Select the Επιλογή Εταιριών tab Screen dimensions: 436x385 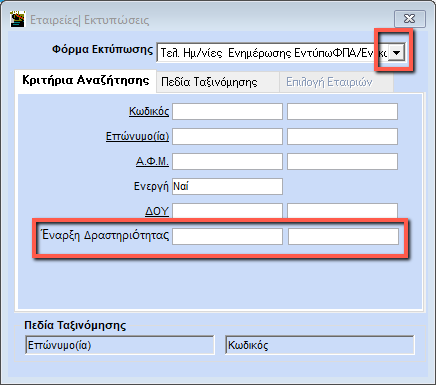(x=336, y=82)
